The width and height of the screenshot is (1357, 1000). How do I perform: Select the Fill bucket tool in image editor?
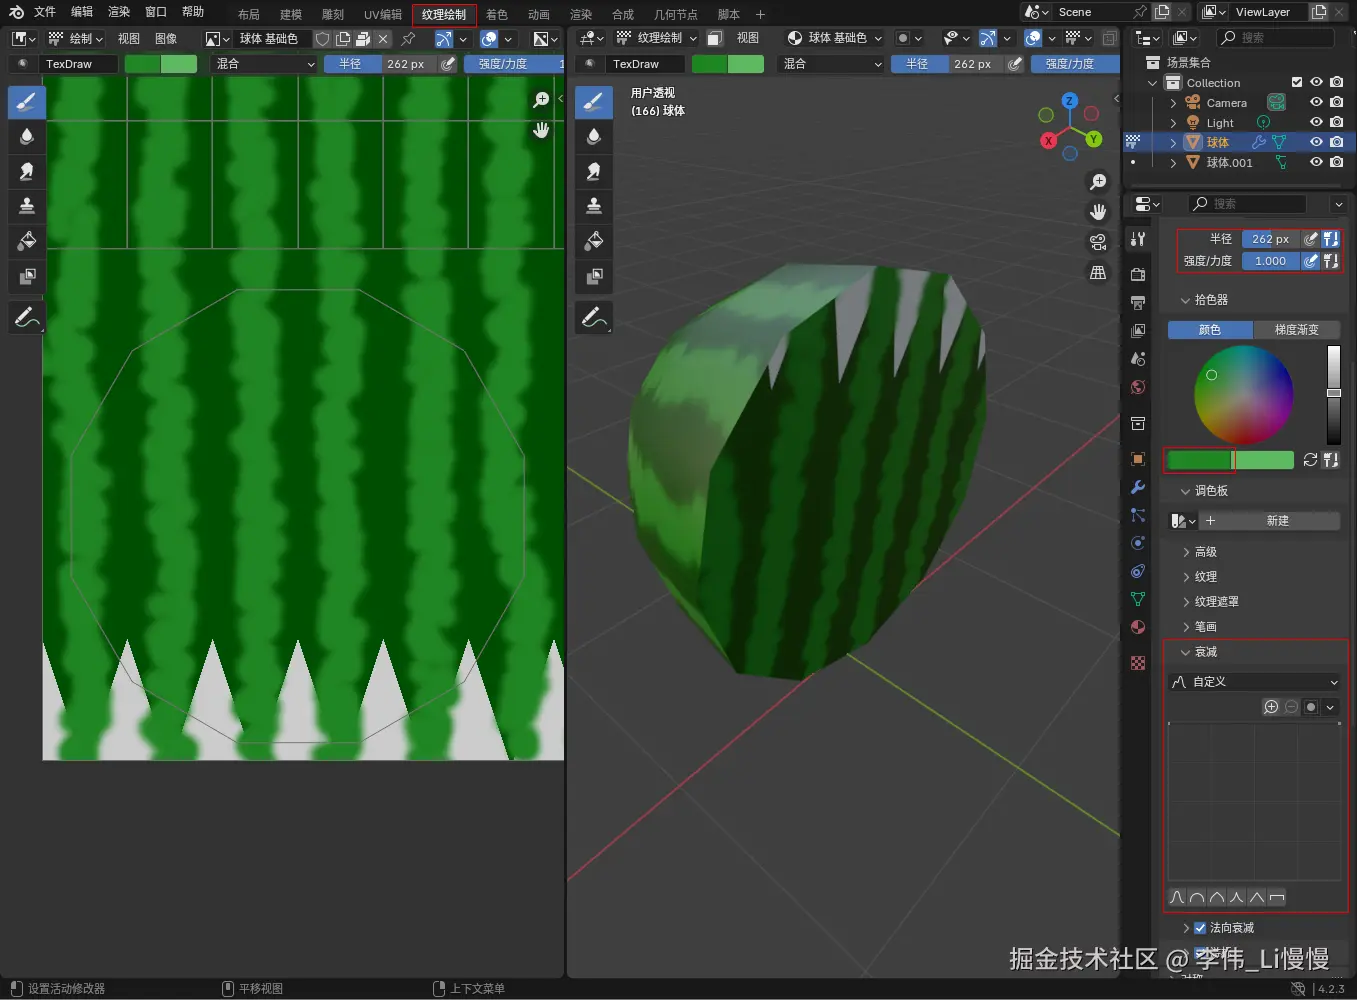click(27, 241)
